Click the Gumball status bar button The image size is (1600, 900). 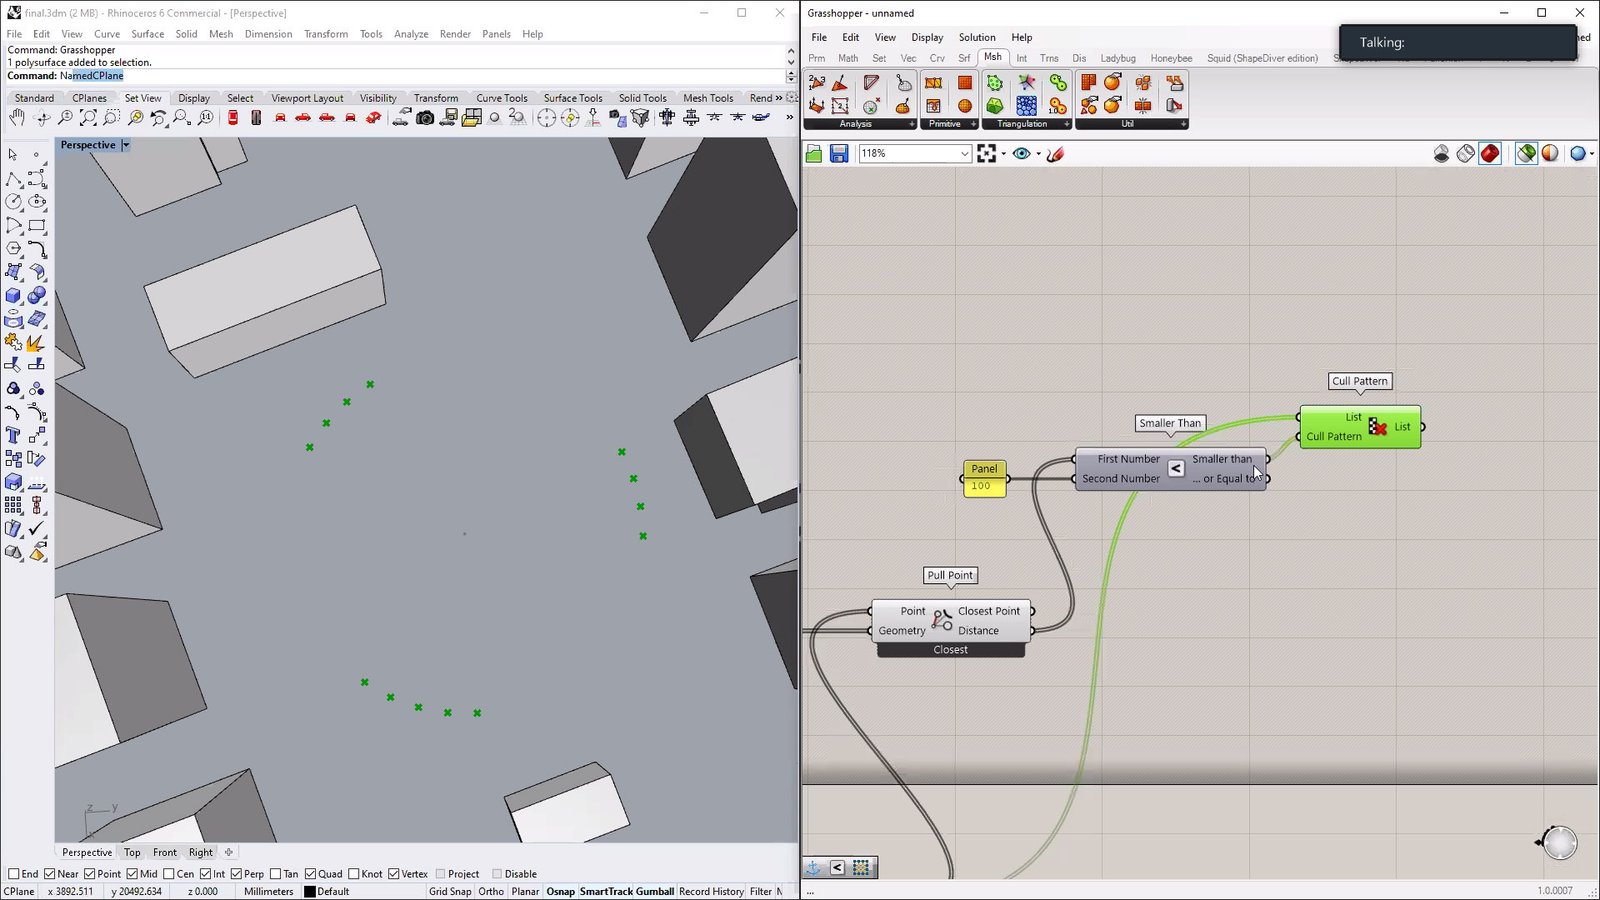point(655,891)
